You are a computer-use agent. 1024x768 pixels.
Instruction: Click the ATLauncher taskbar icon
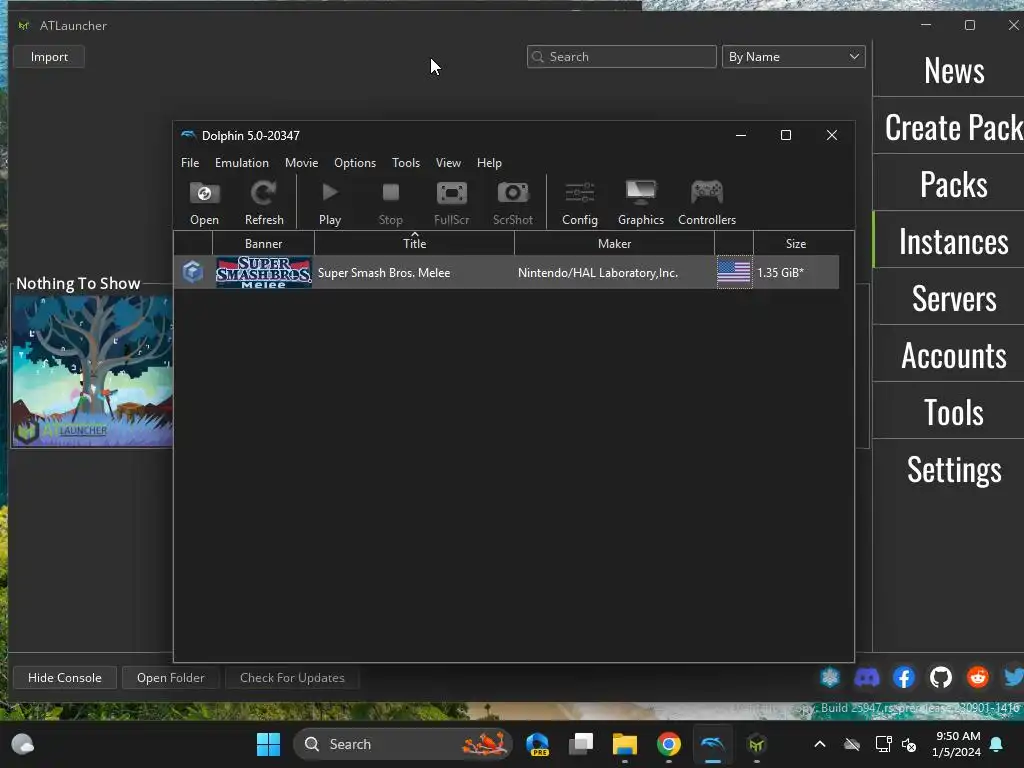coord(756,744)
